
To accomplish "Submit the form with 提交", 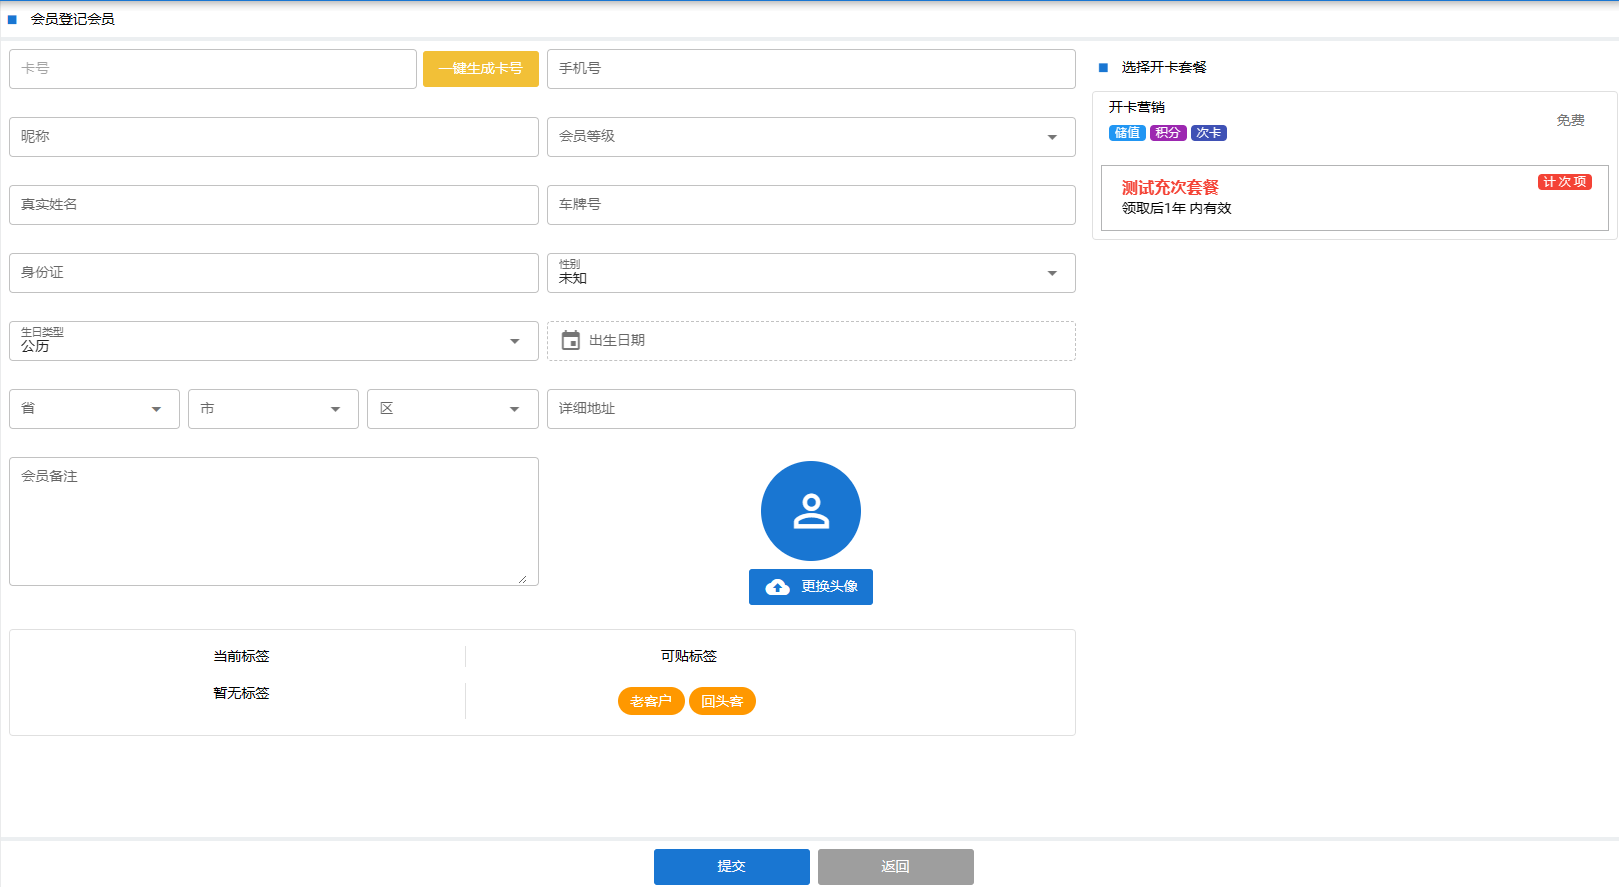I will (x=732, y=867).
